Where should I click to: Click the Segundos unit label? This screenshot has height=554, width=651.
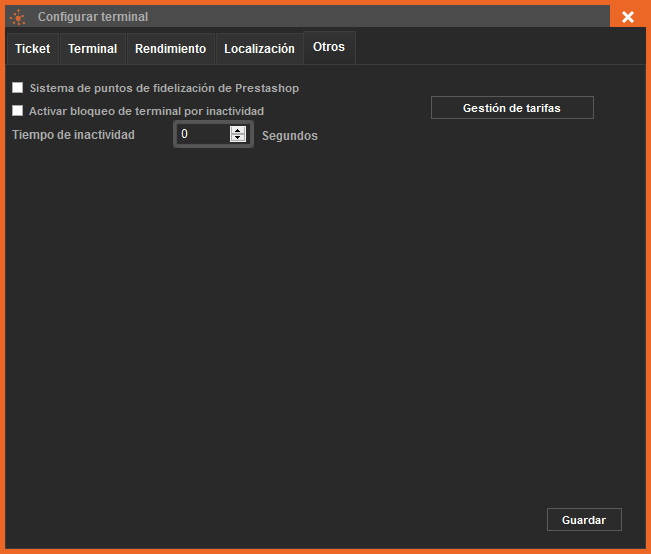tap(290, 136)
